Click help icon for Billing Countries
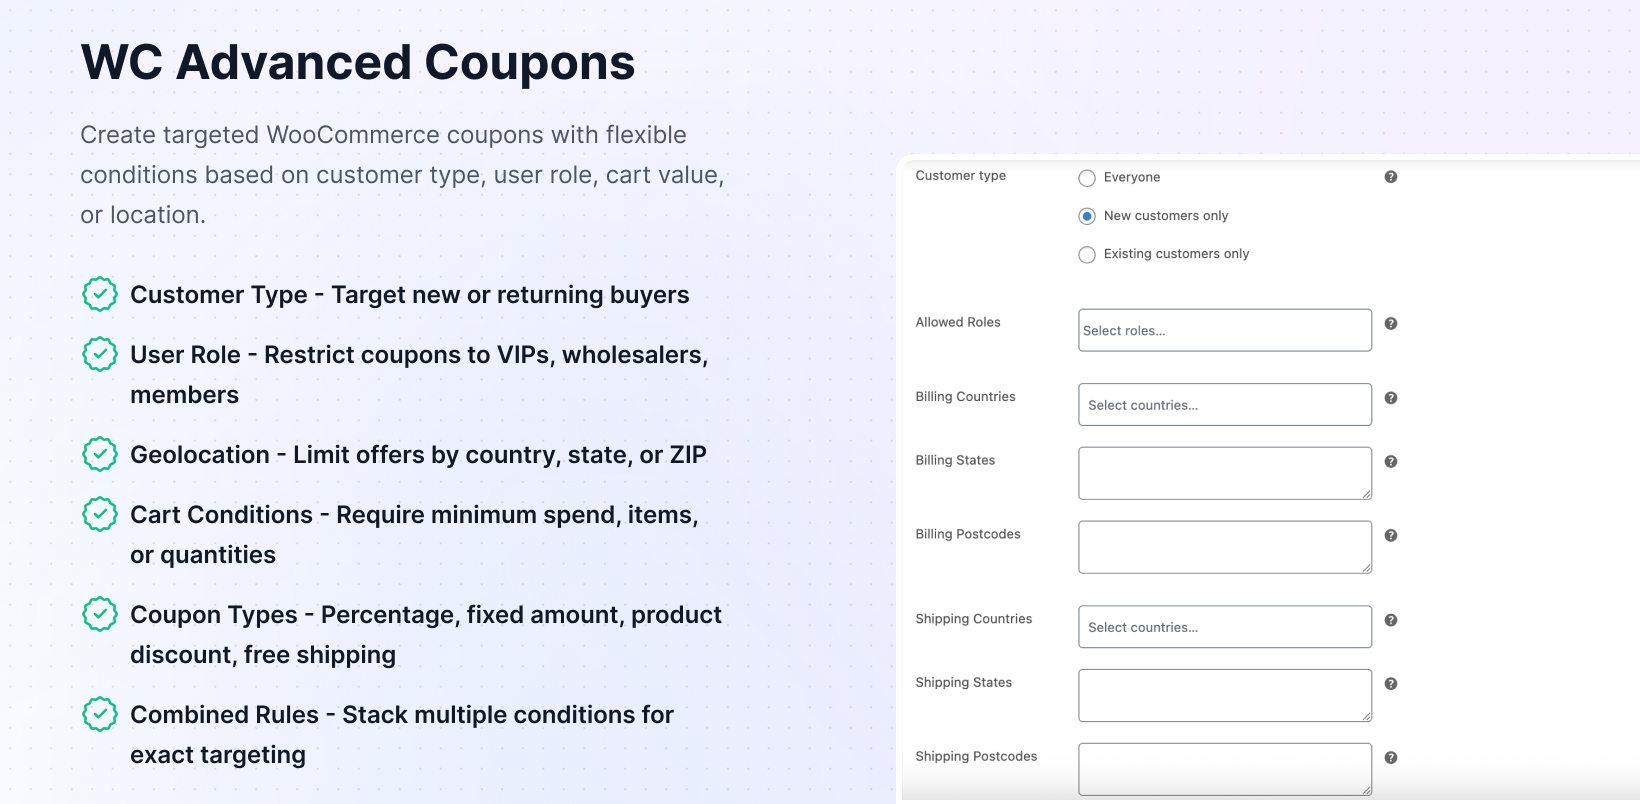This screenshot has width=1640, height=804. 1390,398
